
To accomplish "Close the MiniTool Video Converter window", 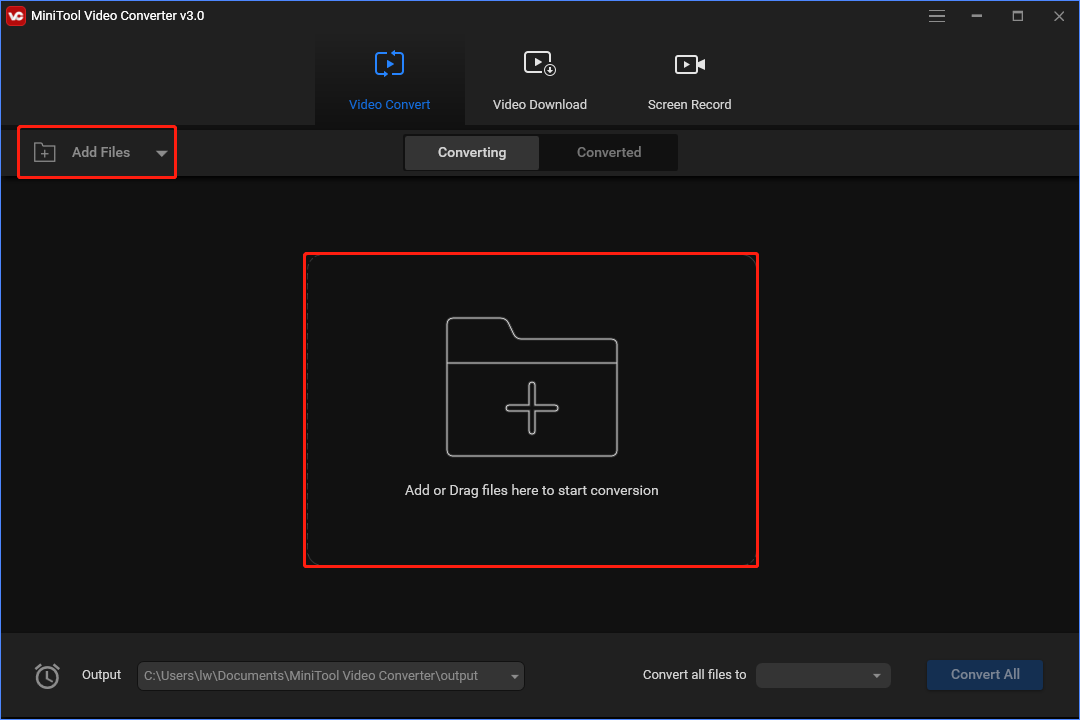I will tap(1059, 16).
